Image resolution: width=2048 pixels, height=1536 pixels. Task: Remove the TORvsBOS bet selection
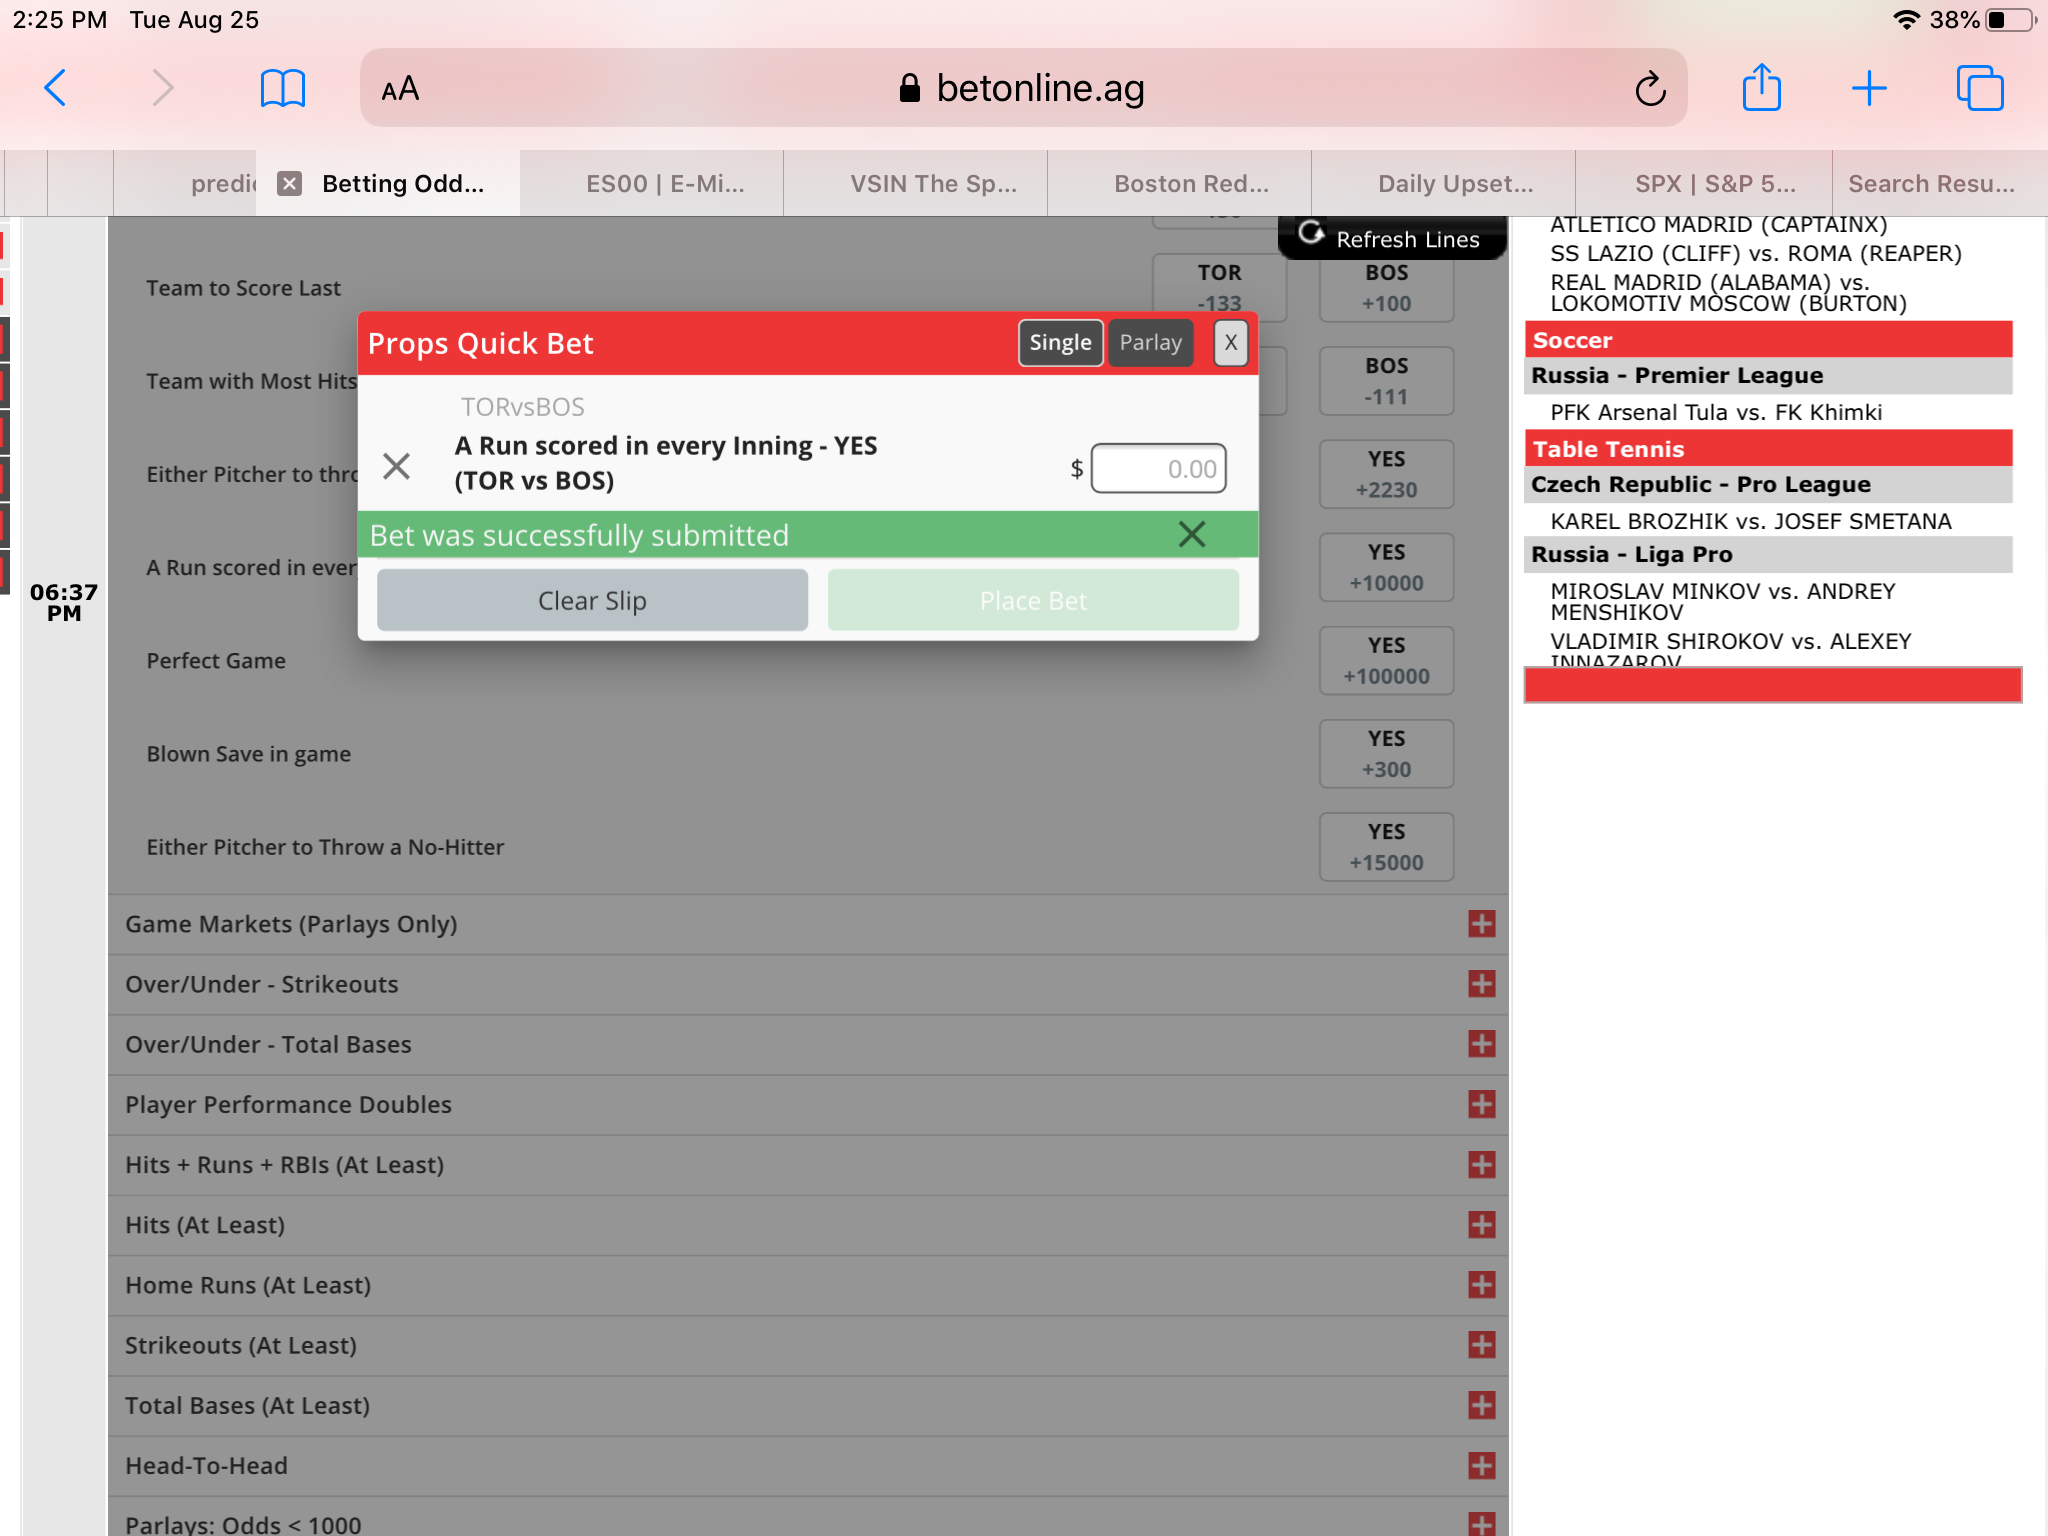click(x=397, y=465)
